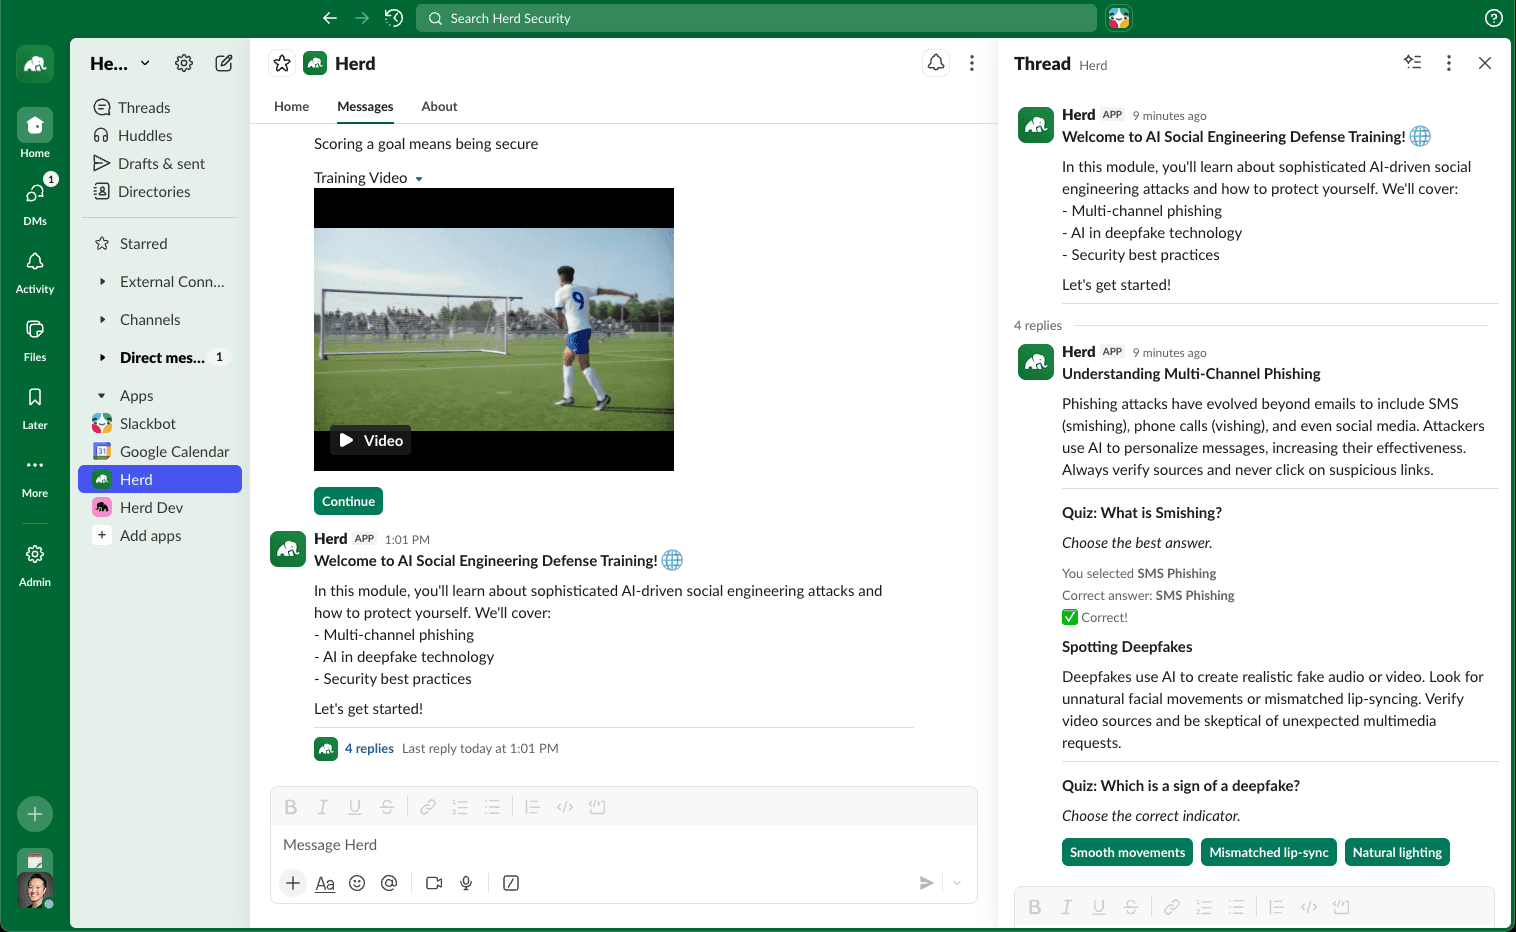Image resolution: width=1516 pixels, height=932 pixels.
Task: Open the Files section from sidebar
Action: coord(34,336)
